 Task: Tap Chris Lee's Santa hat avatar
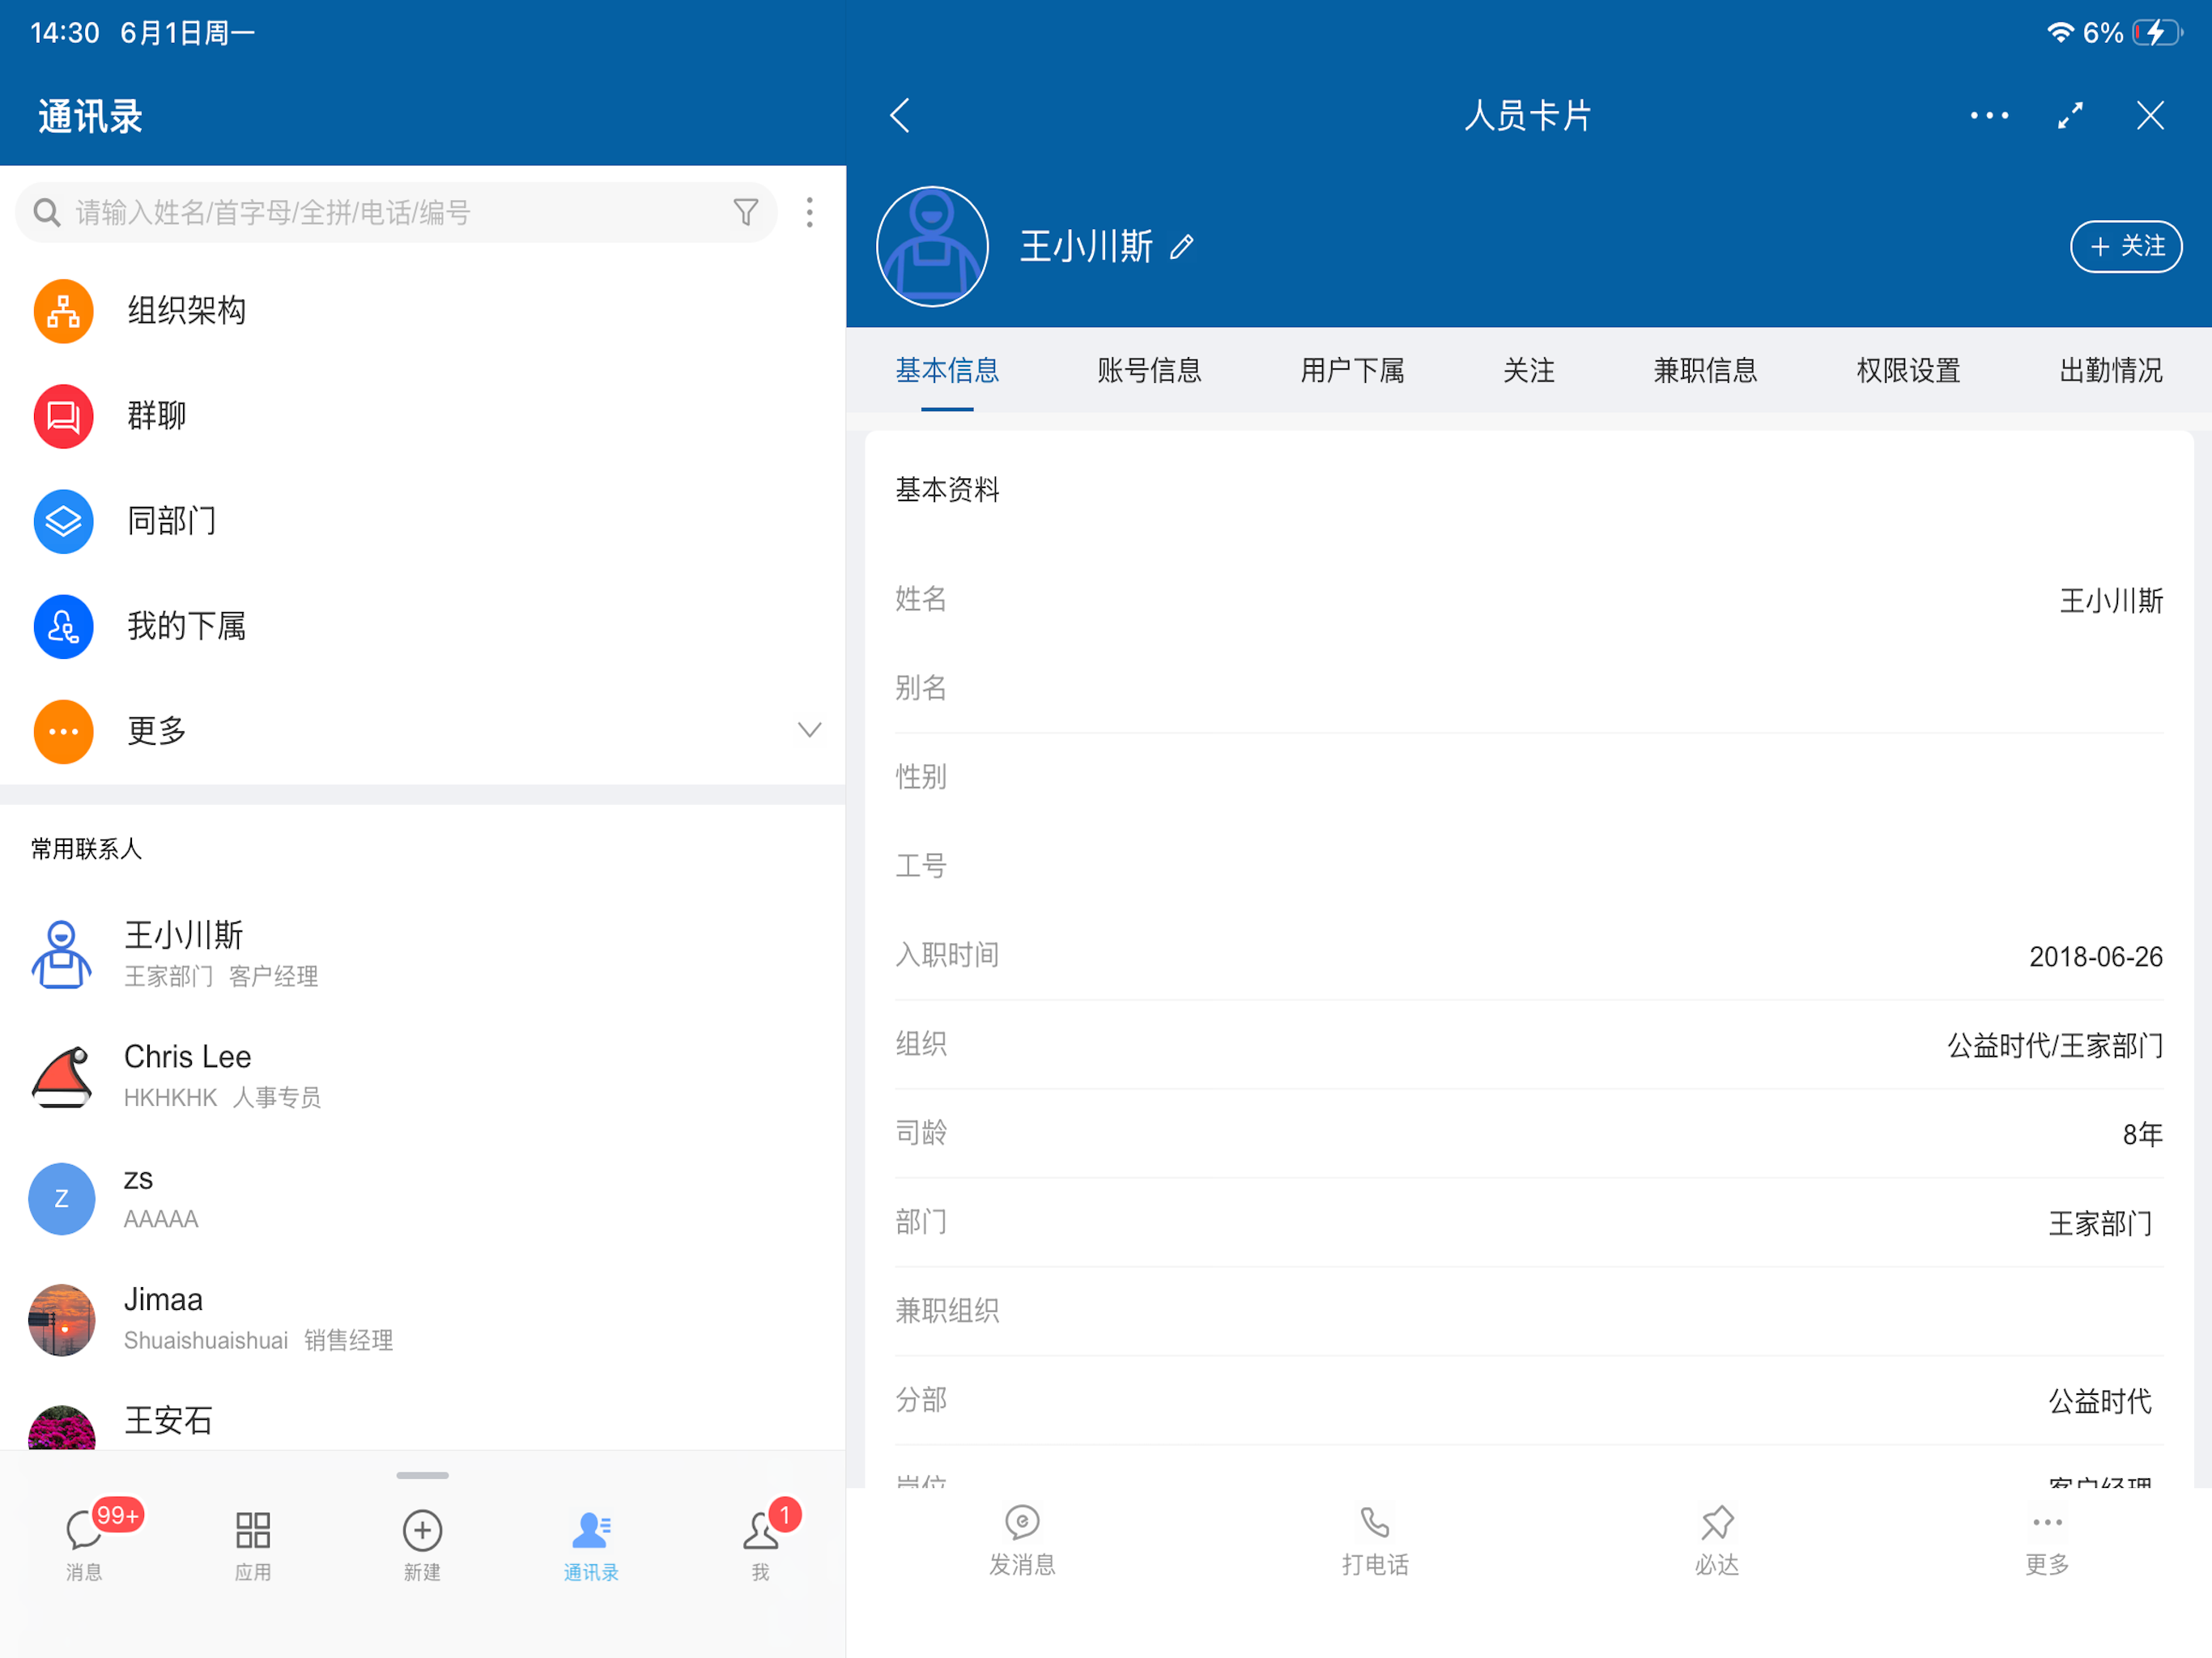click(x=62, y=1077)
